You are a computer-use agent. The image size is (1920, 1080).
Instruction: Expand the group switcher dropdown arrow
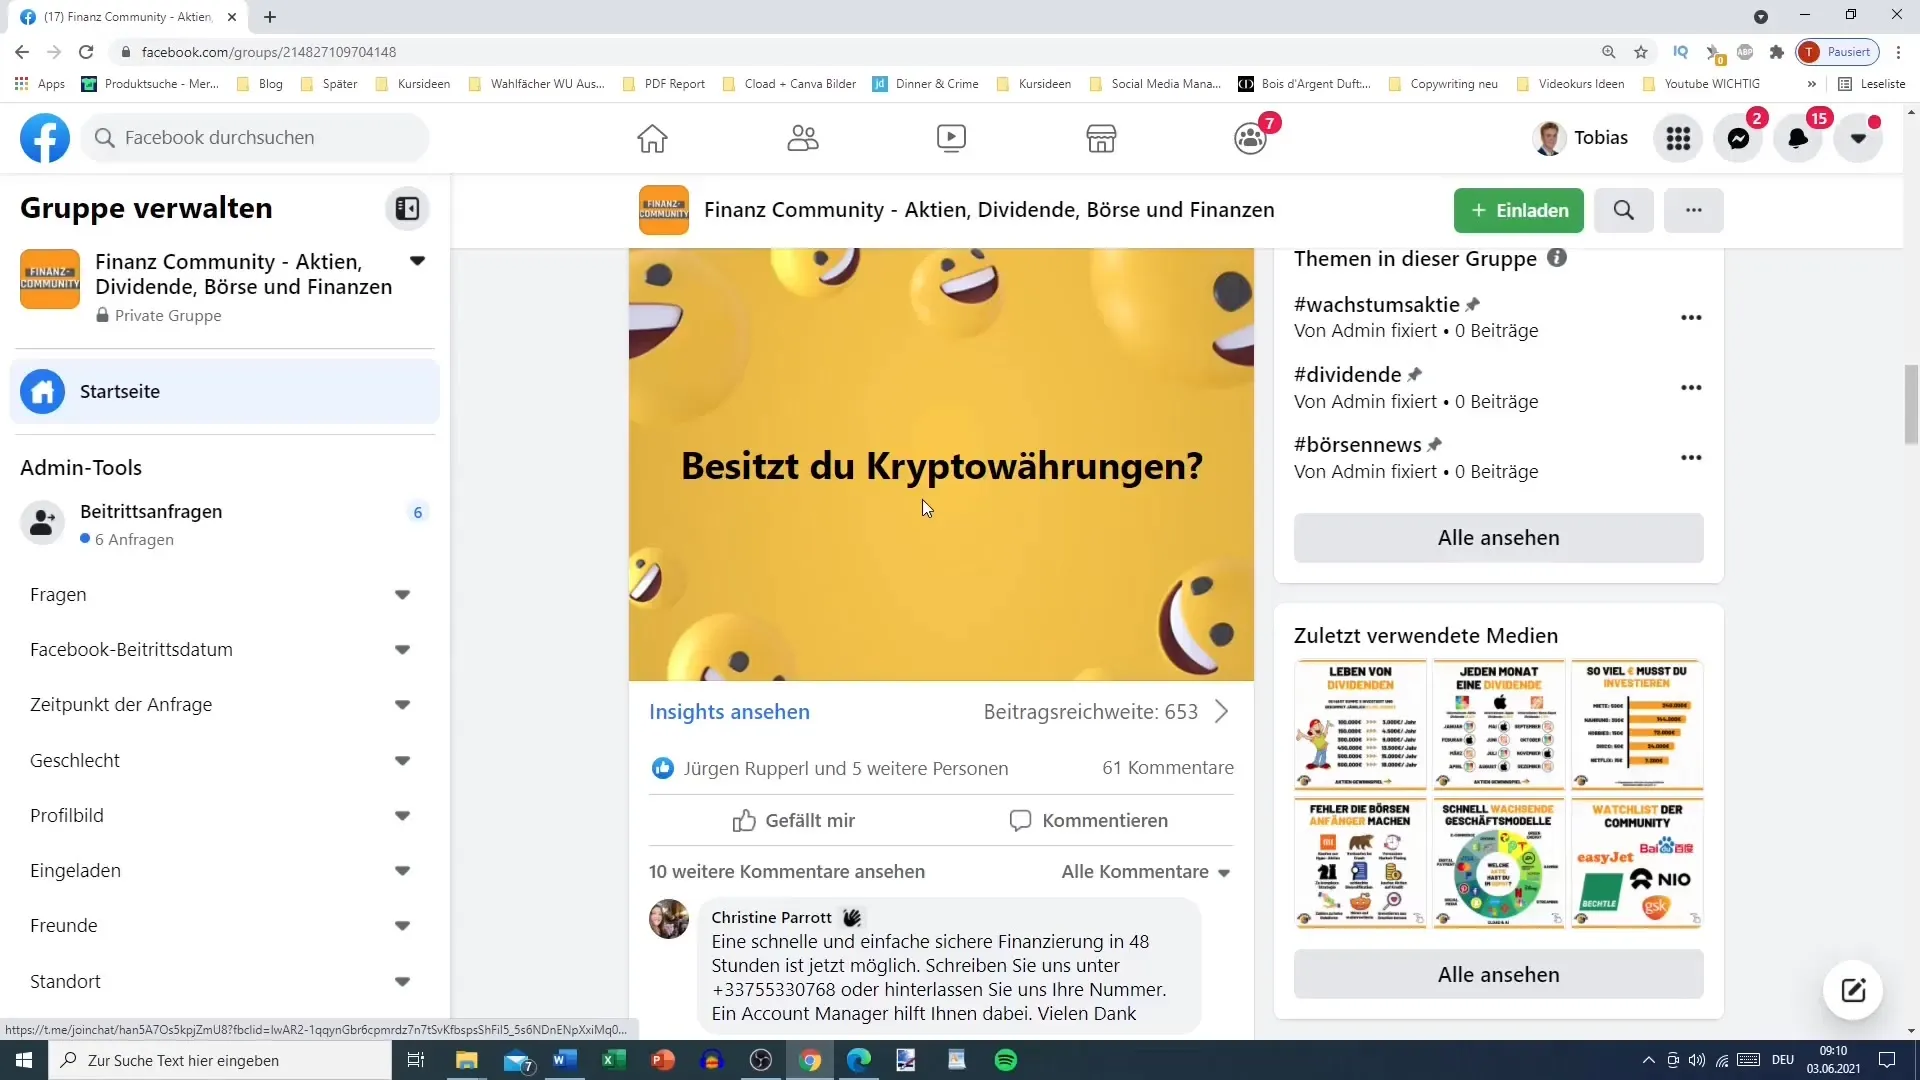click(418, 261)
